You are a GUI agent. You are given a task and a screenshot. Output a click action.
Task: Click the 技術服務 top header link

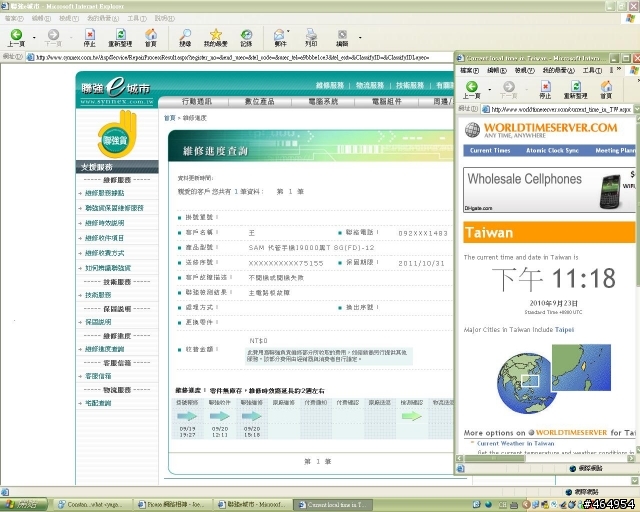point(410,85)
